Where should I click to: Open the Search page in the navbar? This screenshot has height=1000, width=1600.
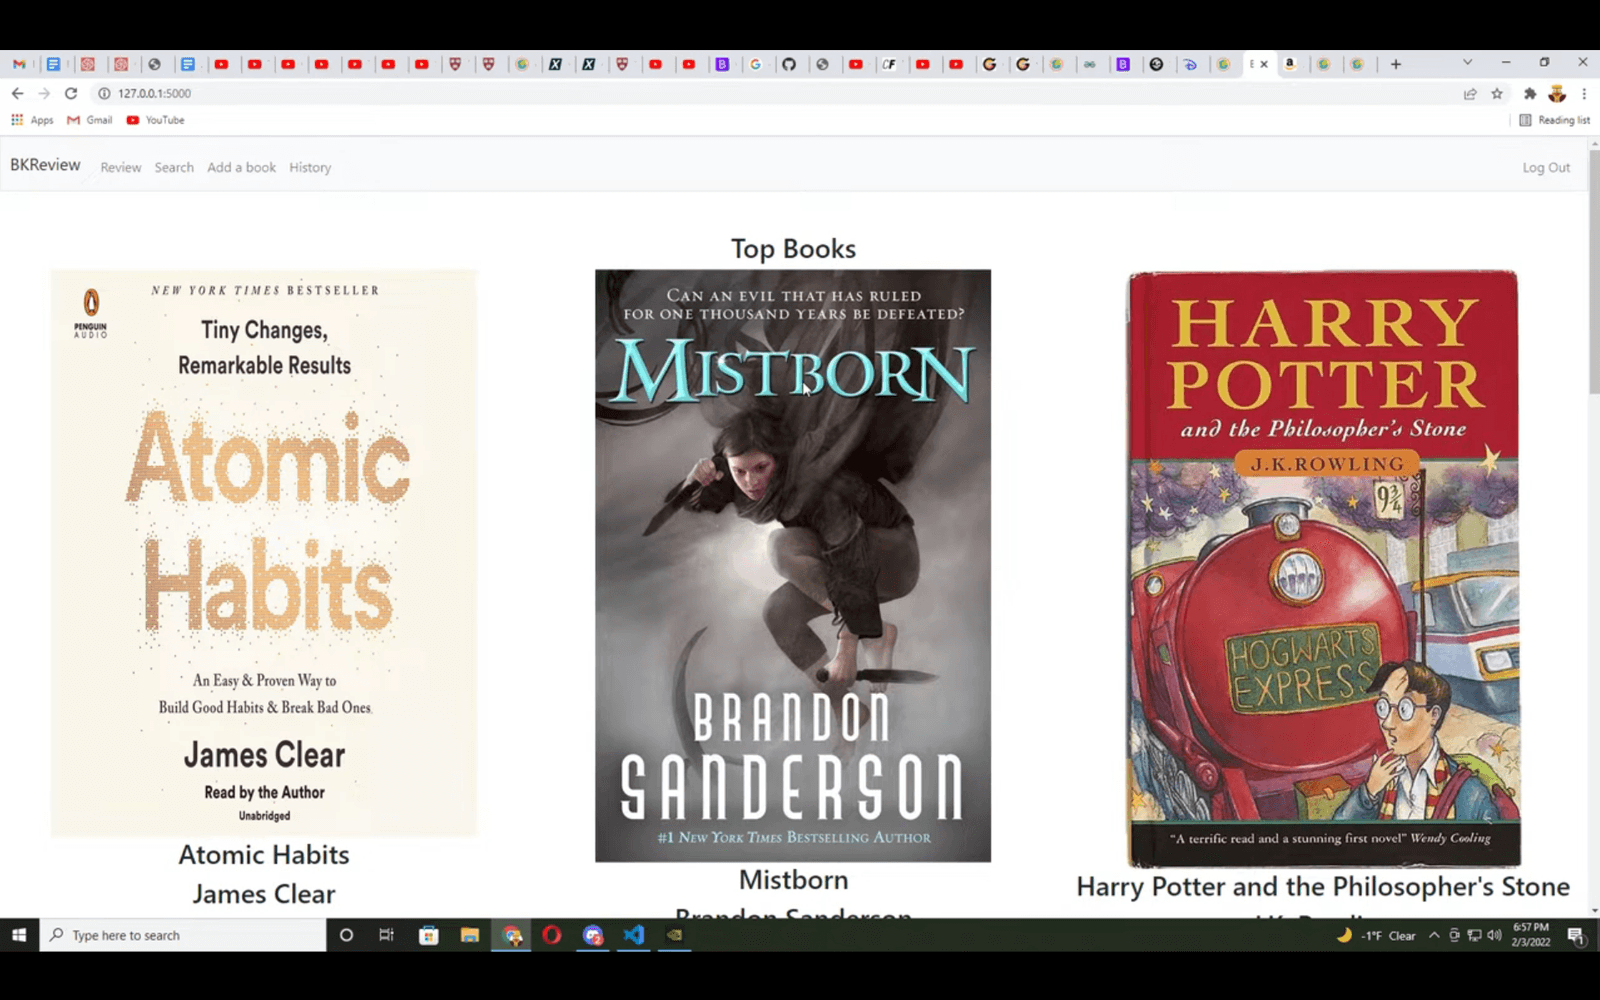(174, 167)
